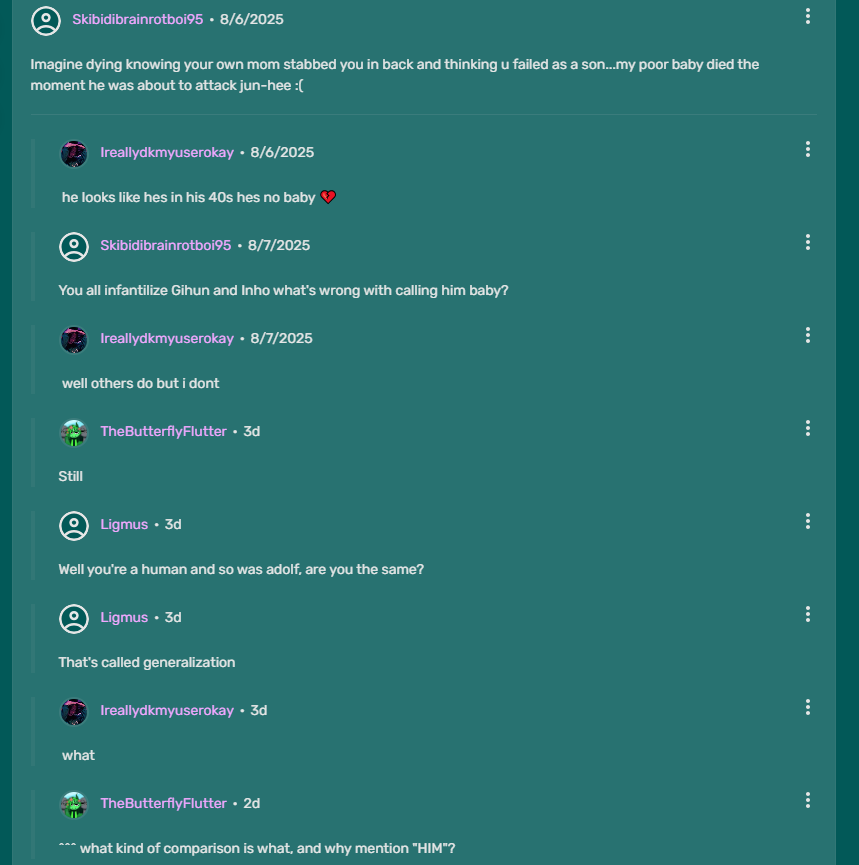Open kebab menu on "infantilize Gihun" reply

tap(808, 242)
